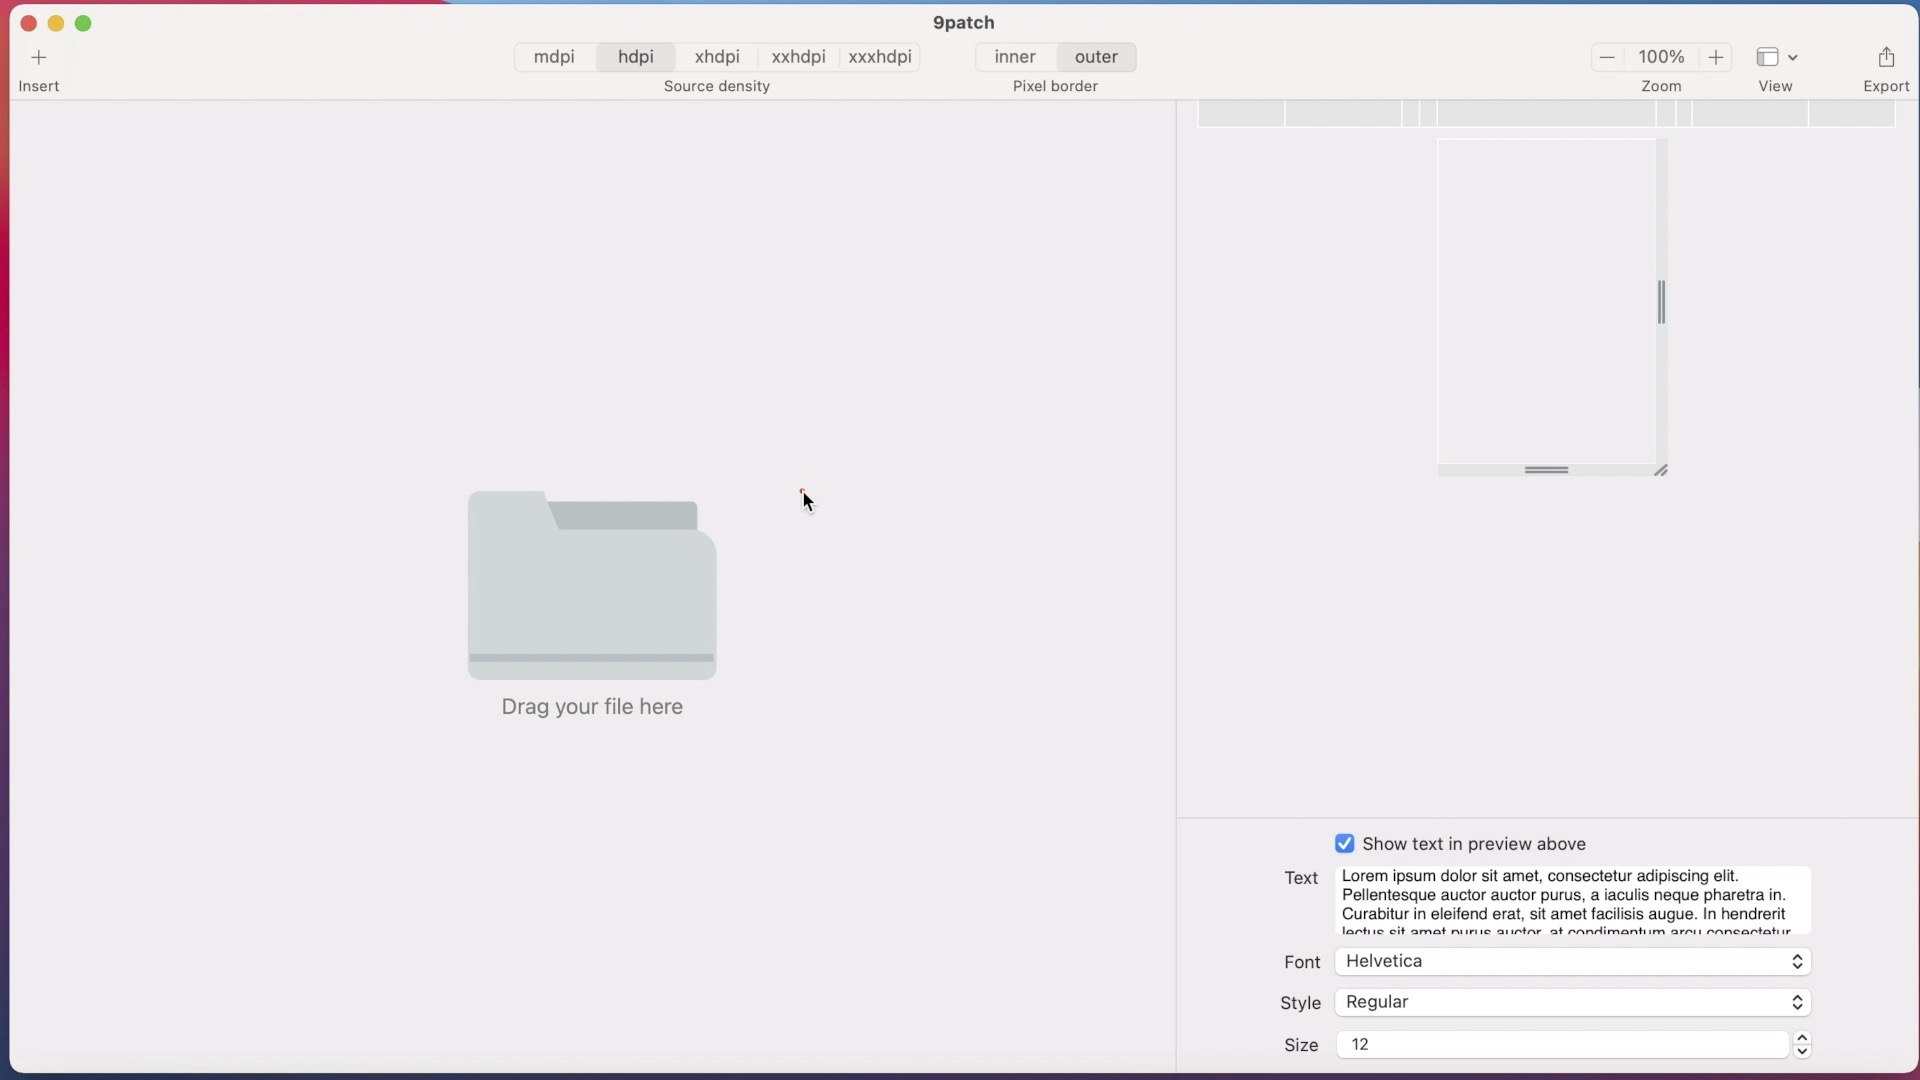Viewport: 1920px width, 1080px height.
Task: Click the preview right vertical slider handle
Action: (x=1661, y=302)
